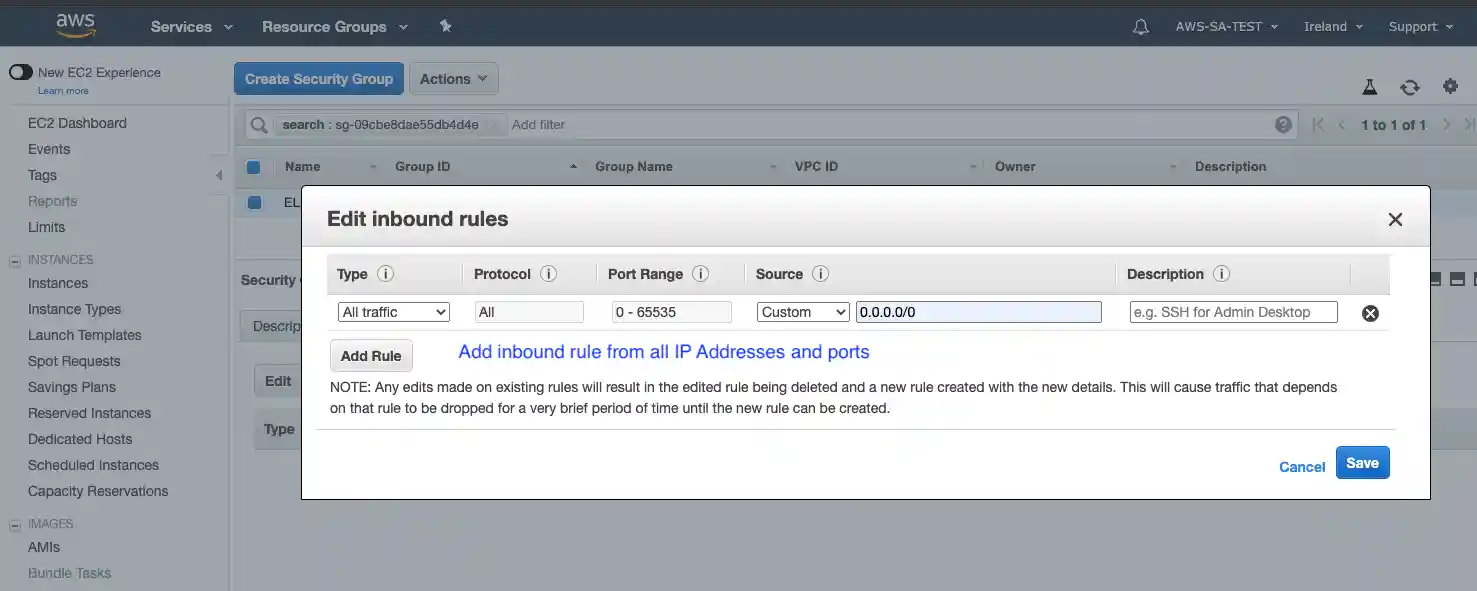Show info for Port Range column
Image resolution: width=1477 pixels, height=591 pixels.
(x=701, y=274)
